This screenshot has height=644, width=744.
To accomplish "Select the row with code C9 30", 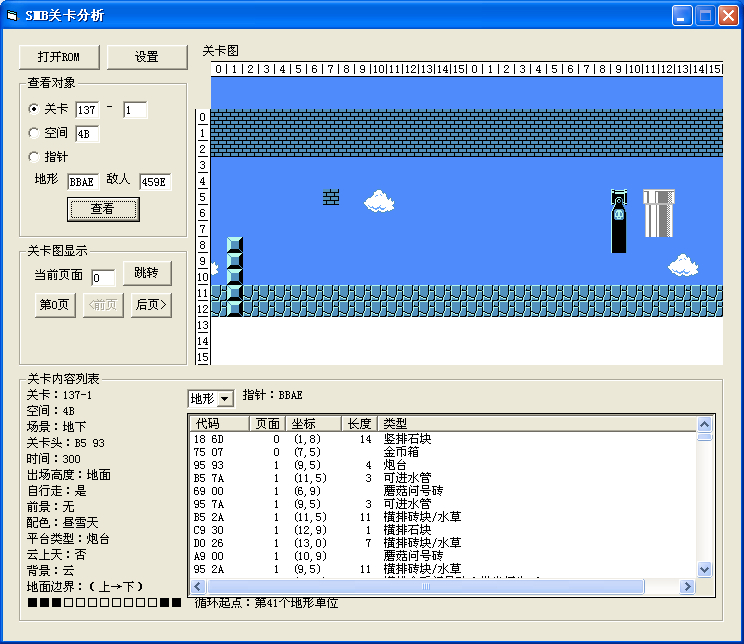I will [443, 530].
